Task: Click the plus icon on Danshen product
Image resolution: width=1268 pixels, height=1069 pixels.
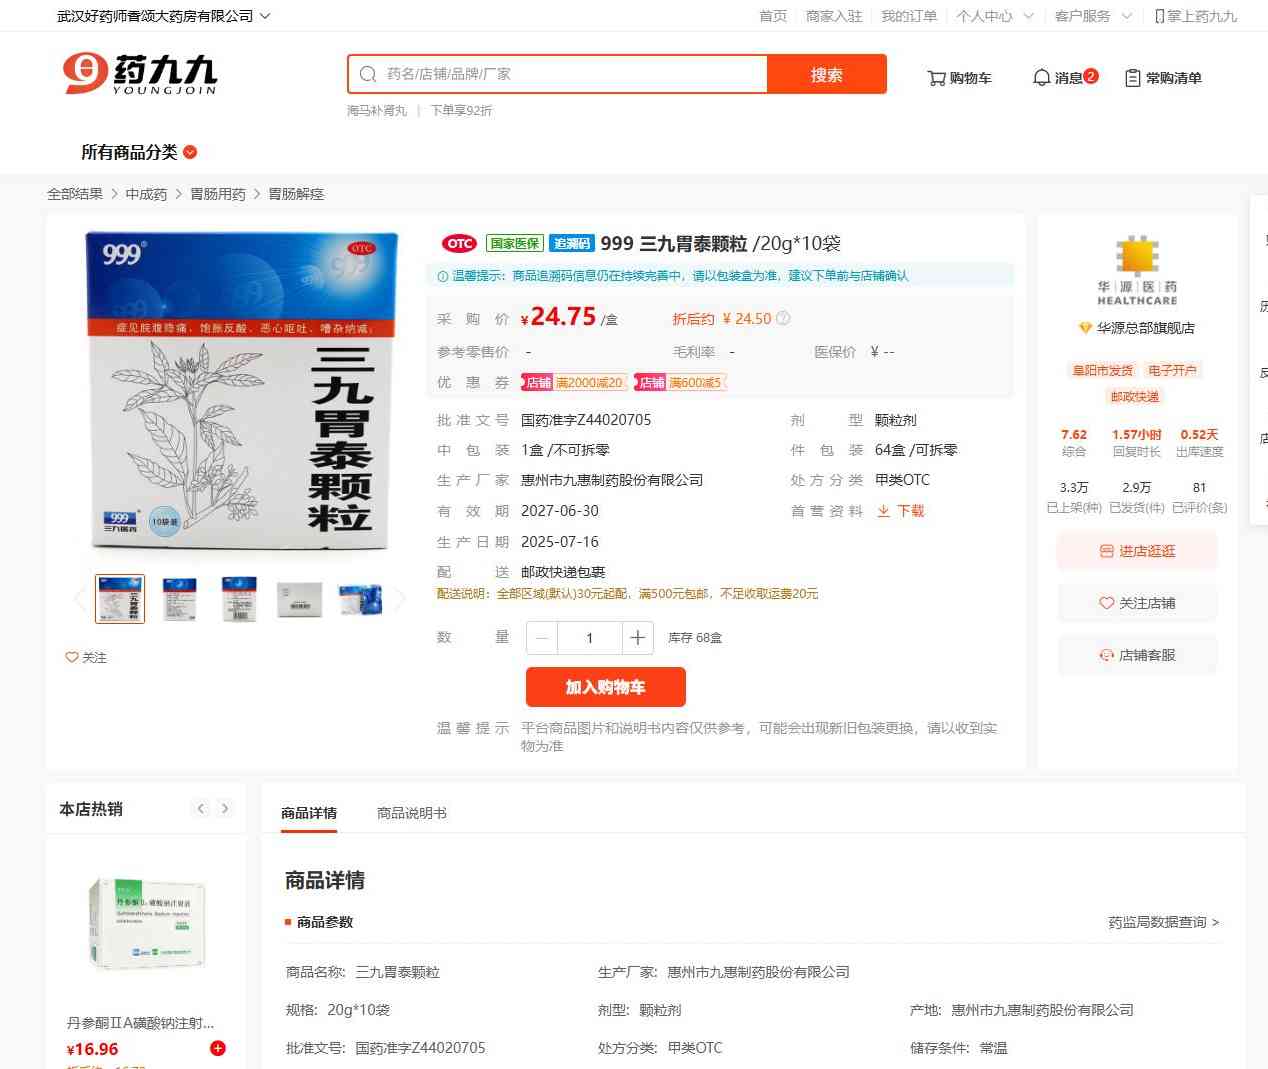Action: click(x=218, y=1048)
